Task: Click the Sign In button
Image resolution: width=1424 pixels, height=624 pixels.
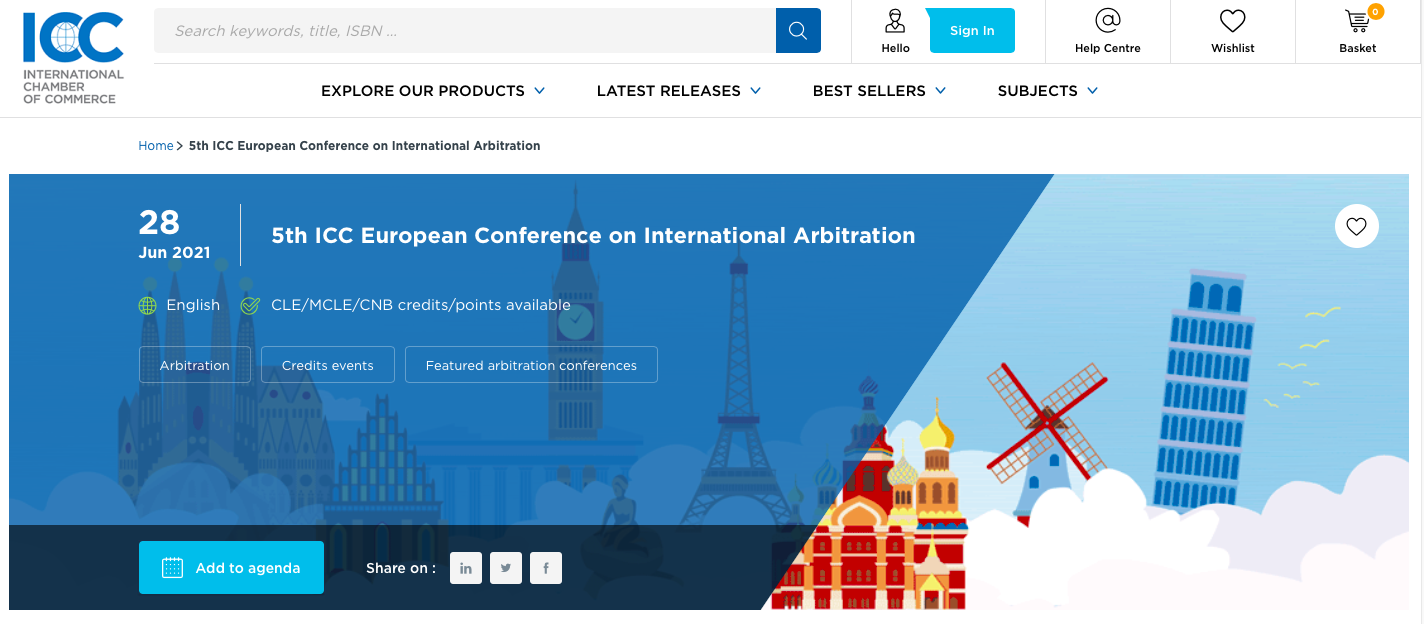Action: click(x=972, y=31)
